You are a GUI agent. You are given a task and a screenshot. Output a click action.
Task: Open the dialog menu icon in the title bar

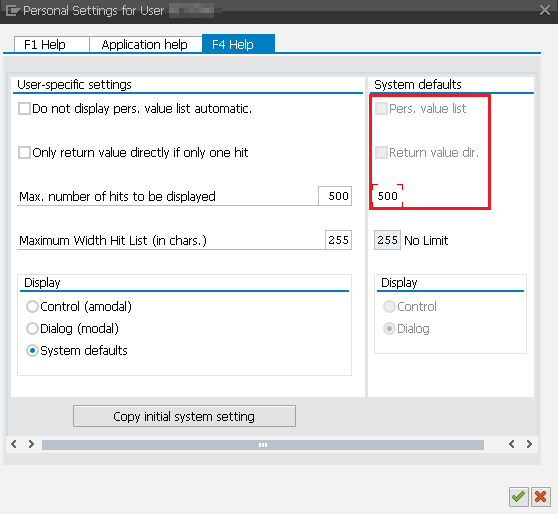pos(12,11)
